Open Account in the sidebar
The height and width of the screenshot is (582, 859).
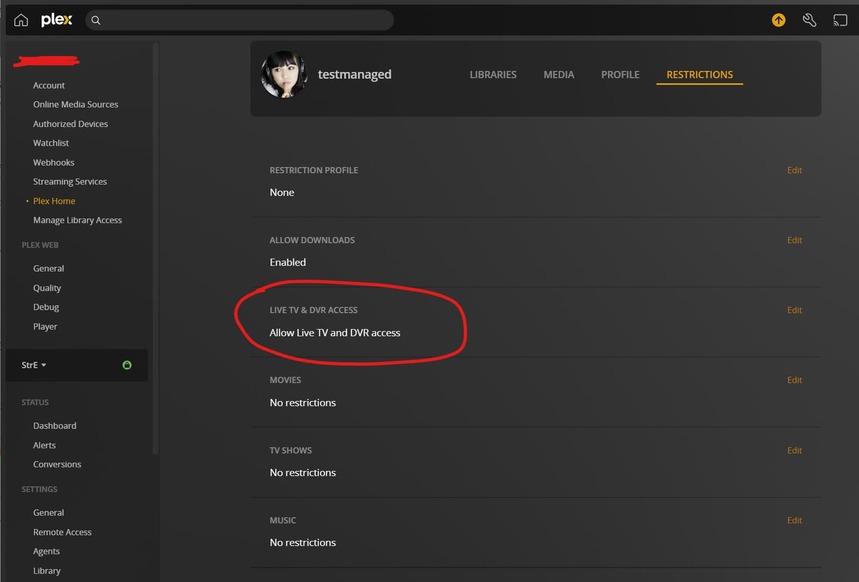tap(49, 85)
